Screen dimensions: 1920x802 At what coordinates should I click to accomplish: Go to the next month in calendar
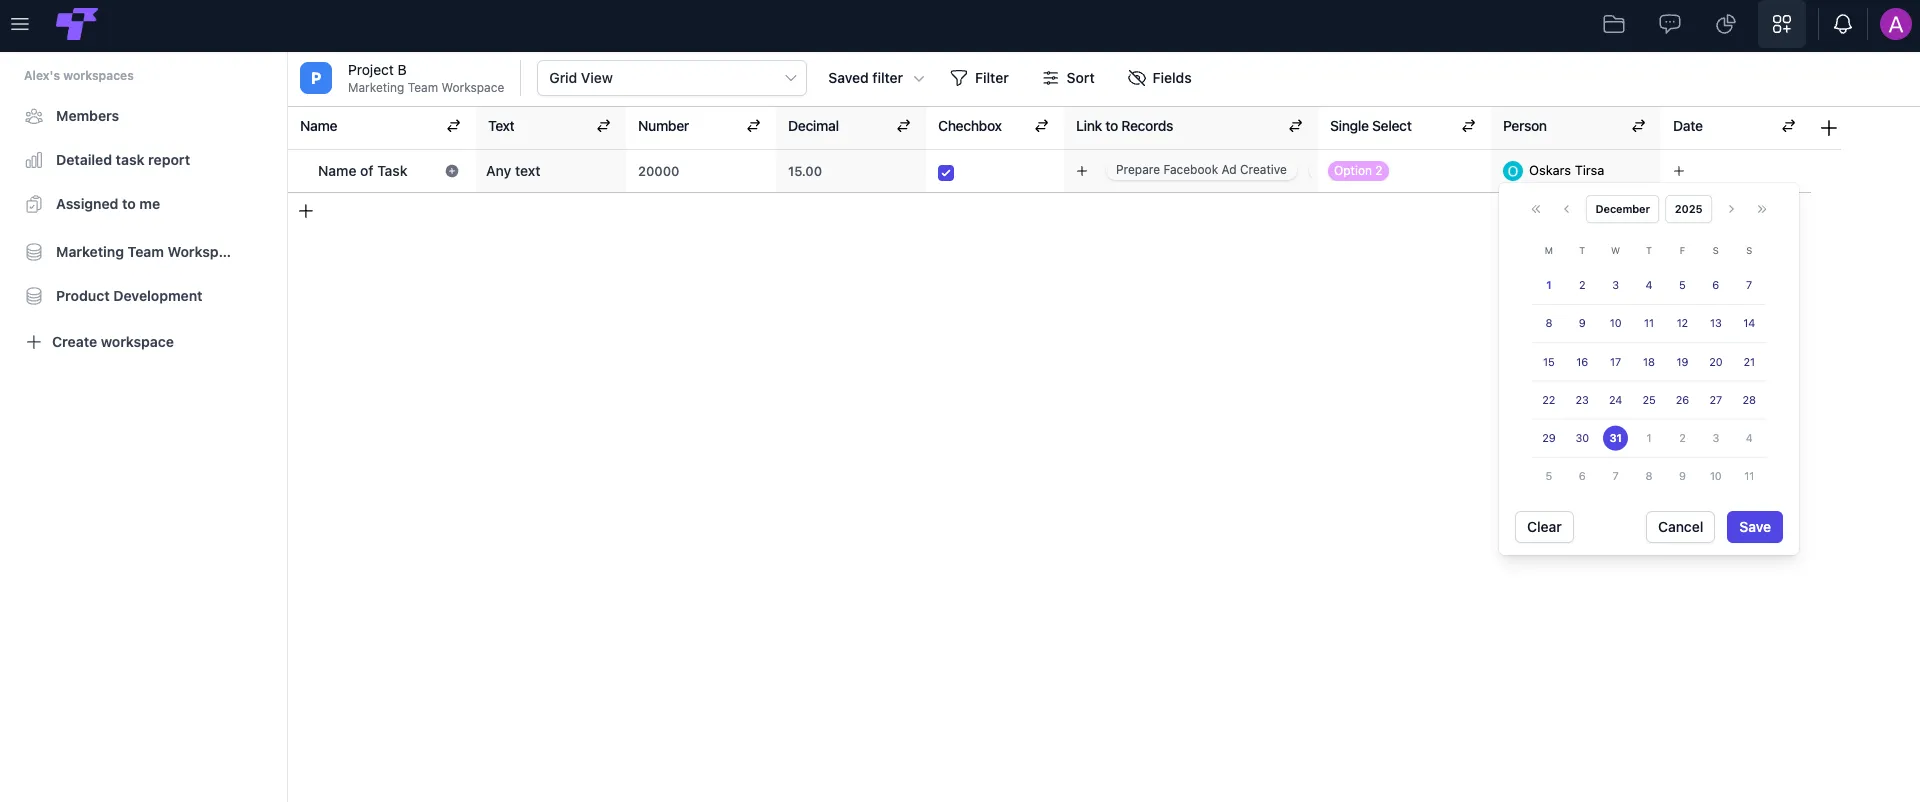[1731, 209]
